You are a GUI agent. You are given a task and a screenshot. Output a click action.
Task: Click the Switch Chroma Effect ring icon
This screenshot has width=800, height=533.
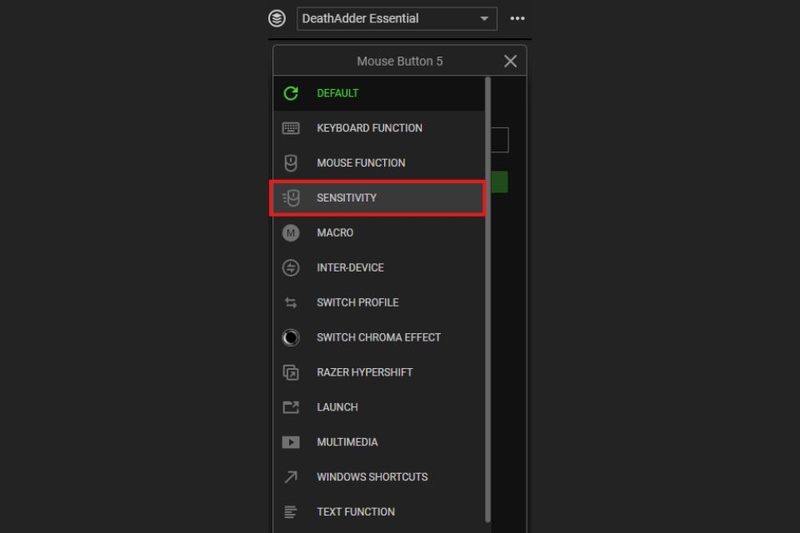(x=291, y=338)
